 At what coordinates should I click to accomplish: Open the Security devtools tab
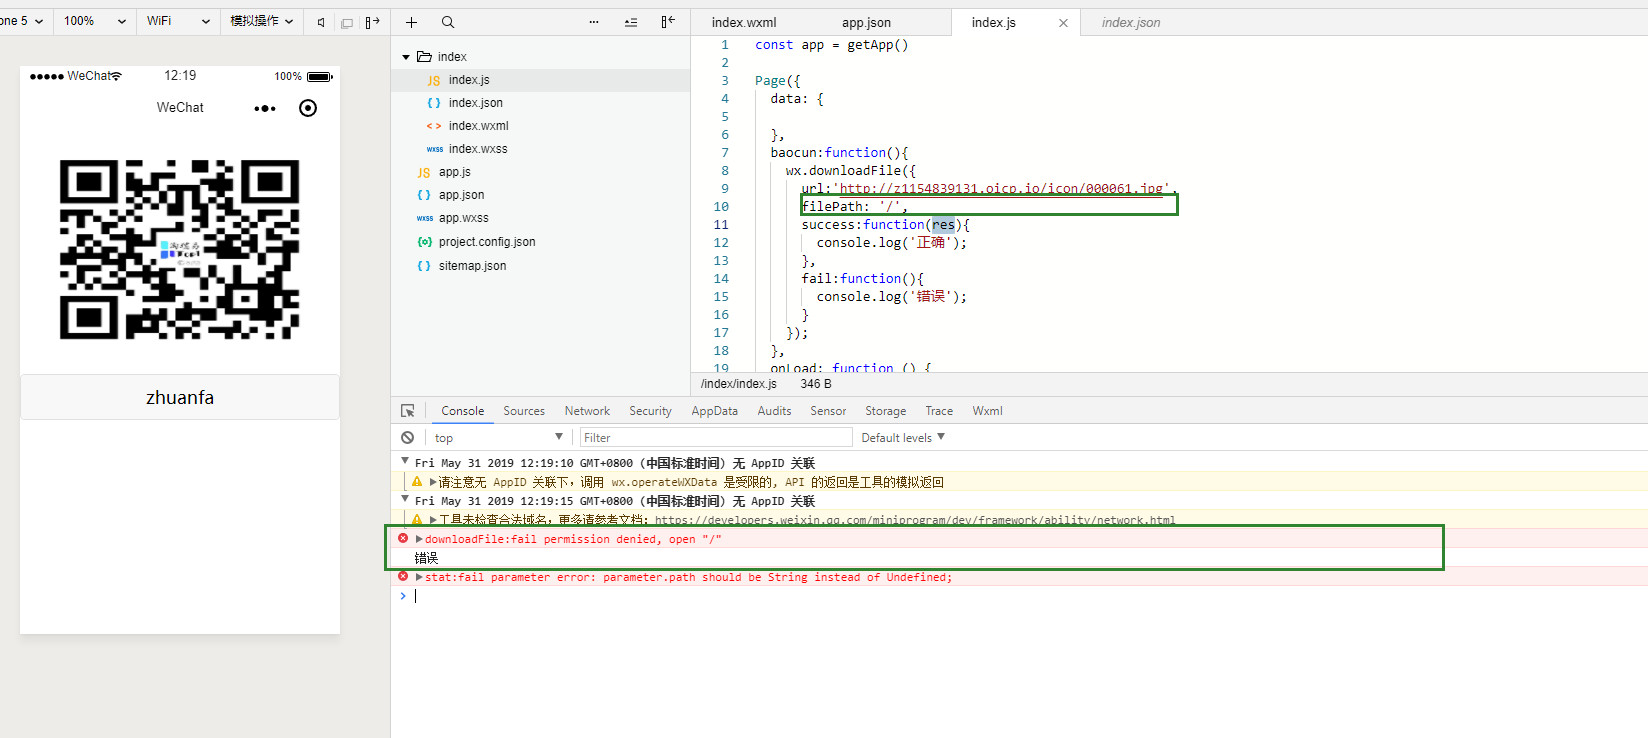(x=650, y=411)
